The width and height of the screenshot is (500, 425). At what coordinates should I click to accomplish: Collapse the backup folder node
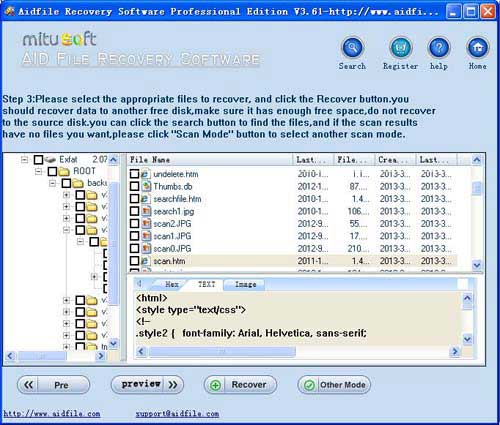tap(52, 183)
